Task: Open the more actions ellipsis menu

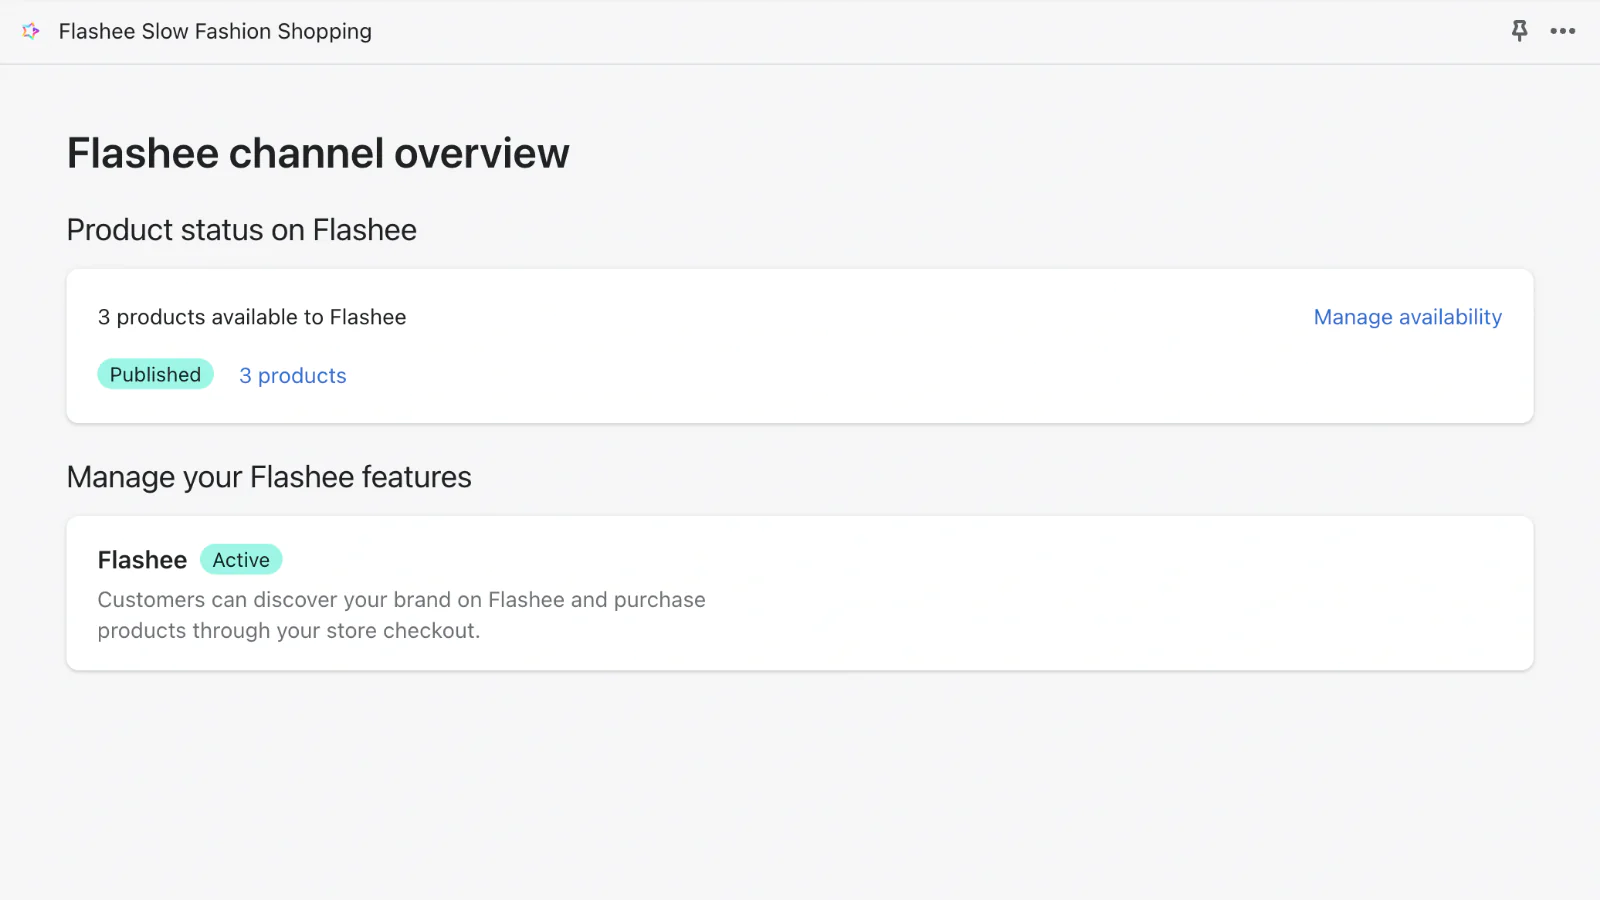Action: pyautogui.click(x=1563, y=31)
